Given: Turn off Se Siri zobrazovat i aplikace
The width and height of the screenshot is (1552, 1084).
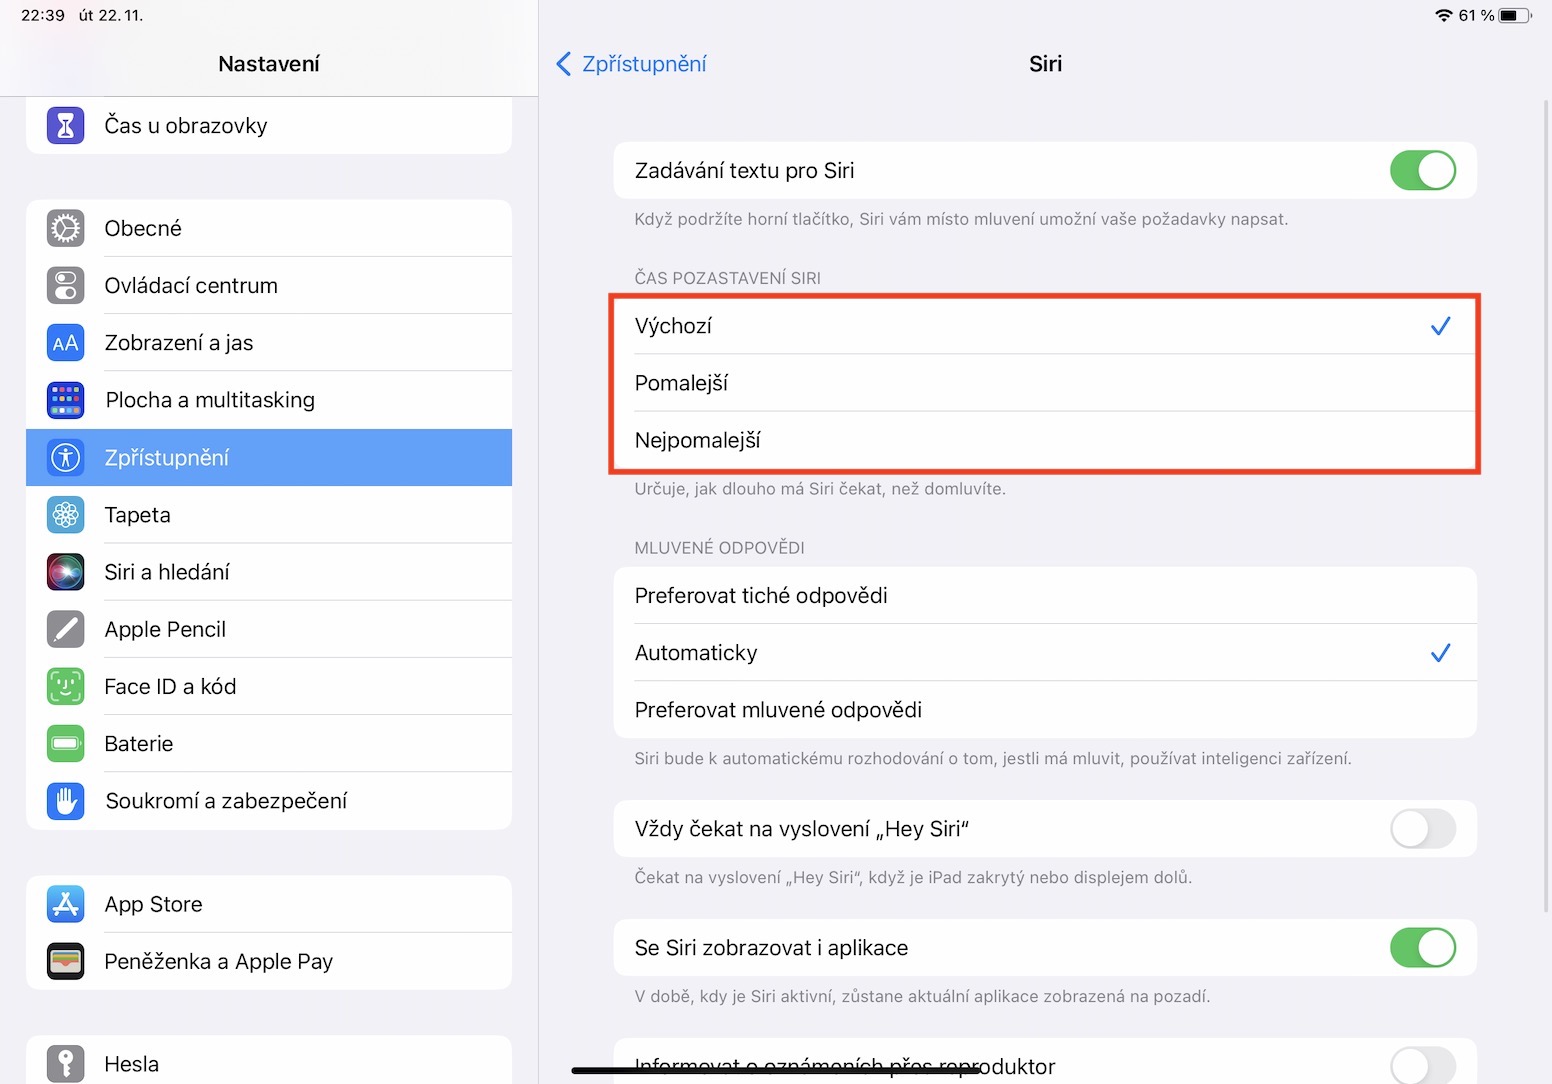Looking at the screenshot, I should tap(1422, 948).
